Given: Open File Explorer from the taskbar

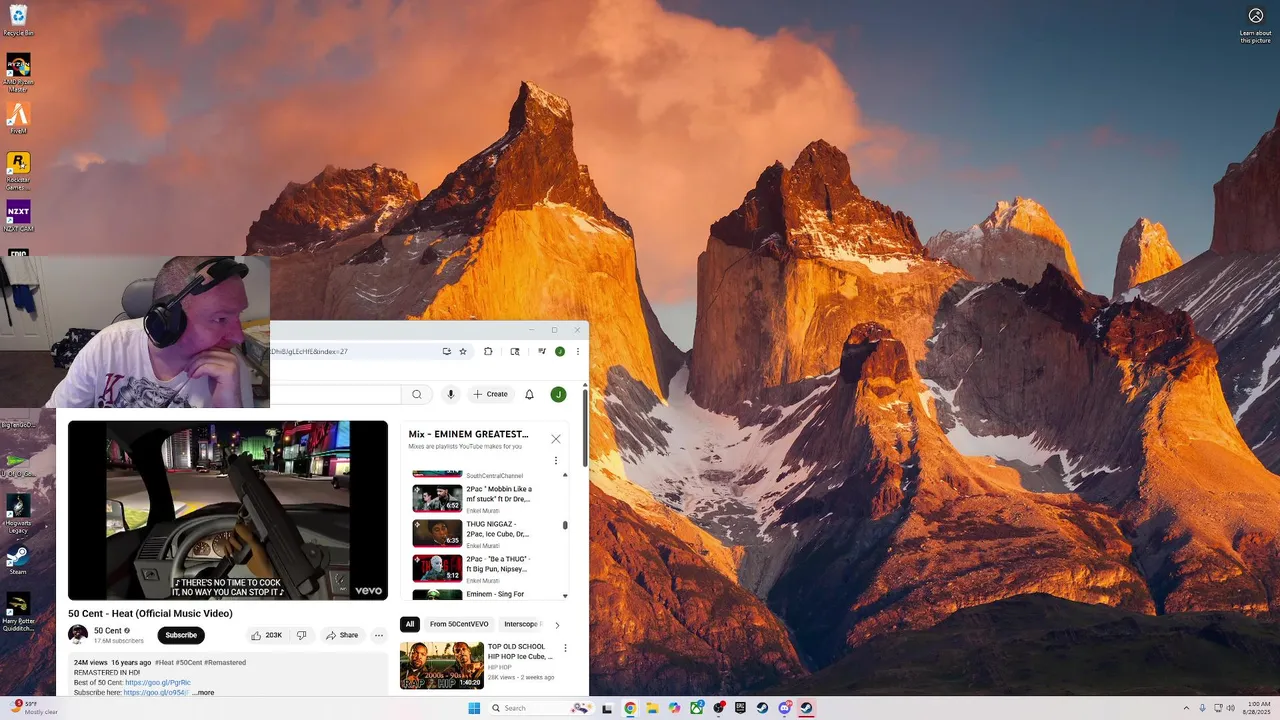Looking at the screenshot, I should point(652,708).
